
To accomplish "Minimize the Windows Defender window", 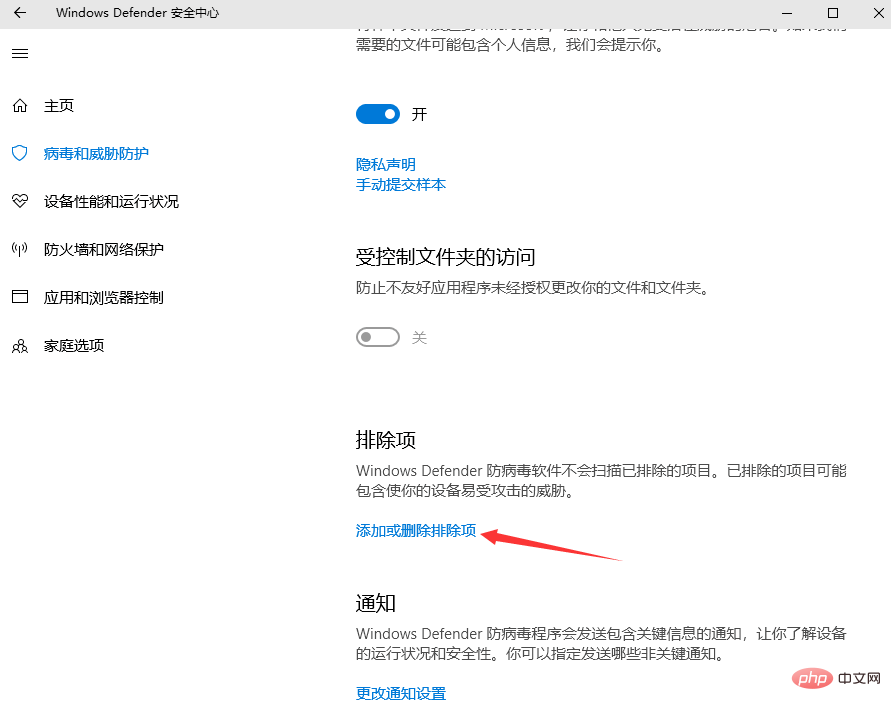I will tap(787, 13).
